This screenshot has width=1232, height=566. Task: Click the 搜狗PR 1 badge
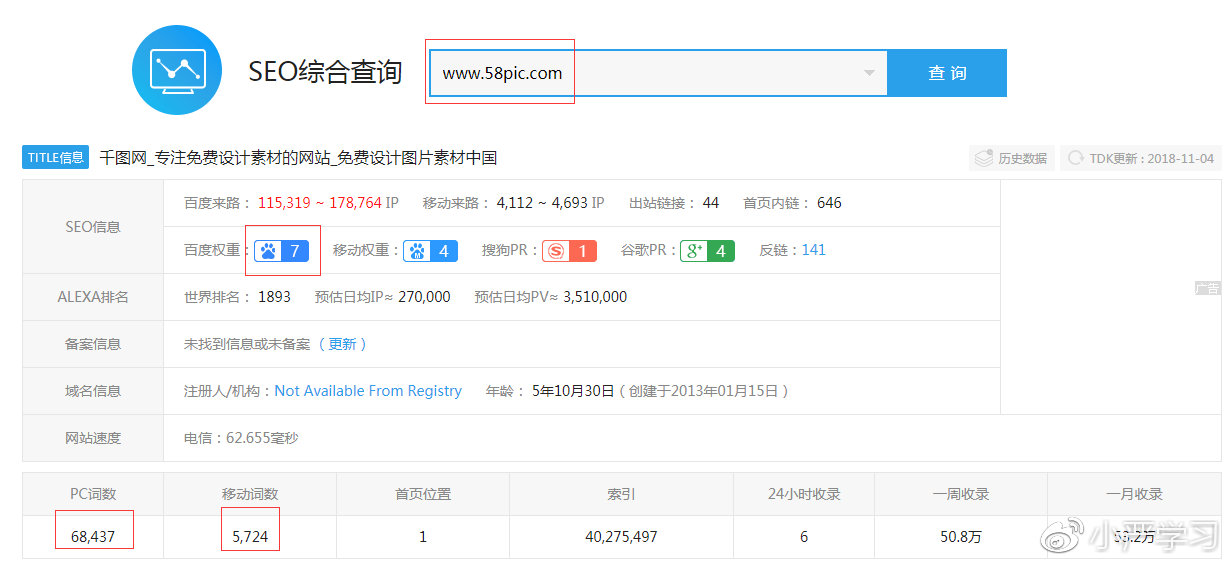(x=570, y=251)
